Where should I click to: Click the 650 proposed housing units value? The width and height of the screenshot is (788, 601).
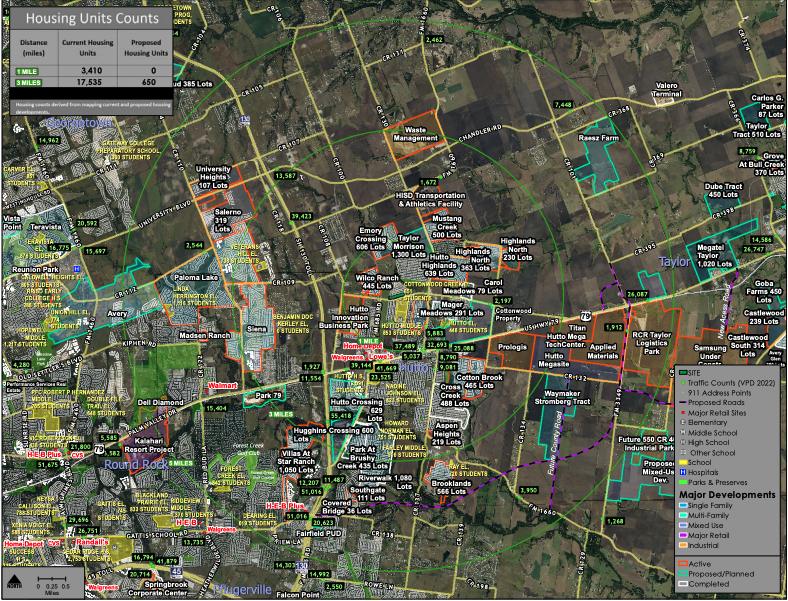tap(149, 82)
